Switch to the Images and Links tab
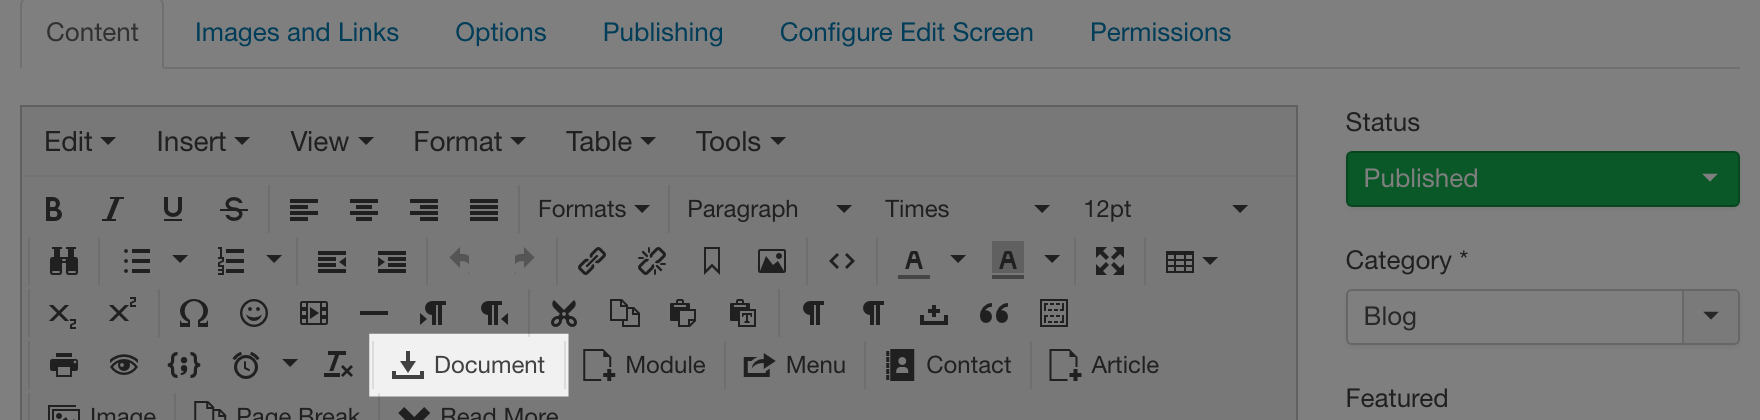 (296, 33)
